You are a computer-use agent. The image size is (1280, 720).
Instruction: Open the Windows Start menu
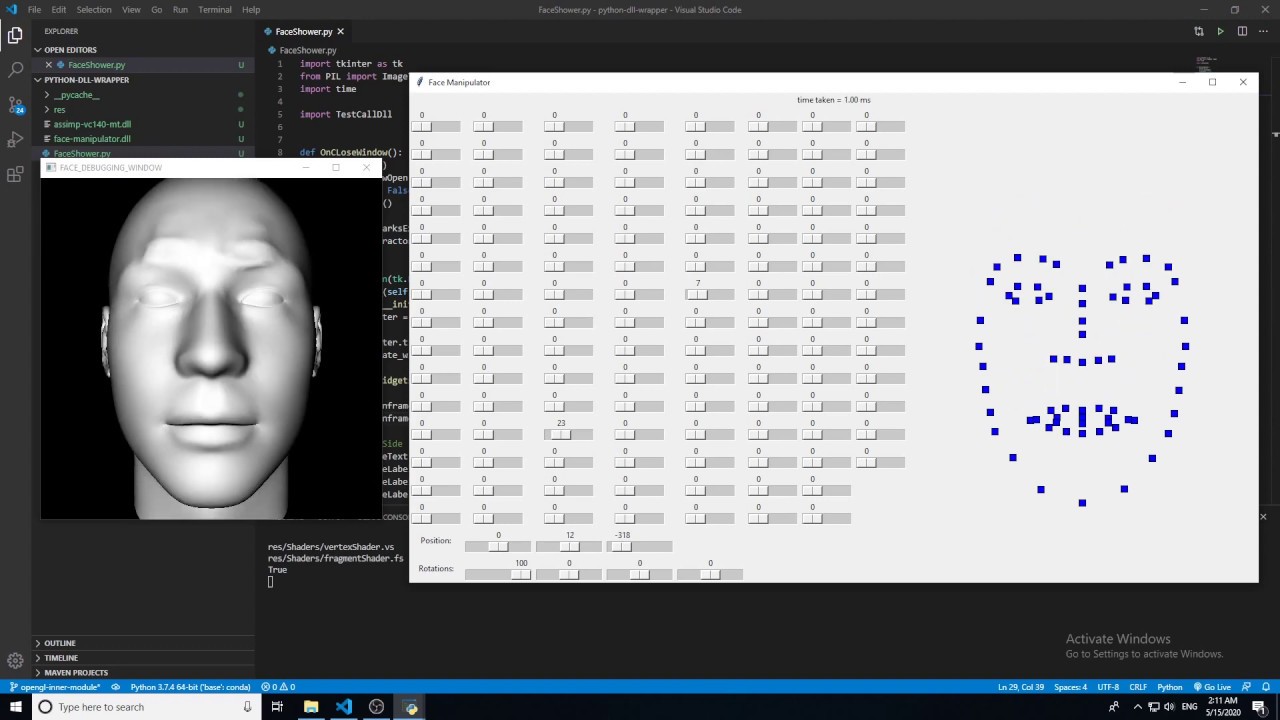click(15, 707)
